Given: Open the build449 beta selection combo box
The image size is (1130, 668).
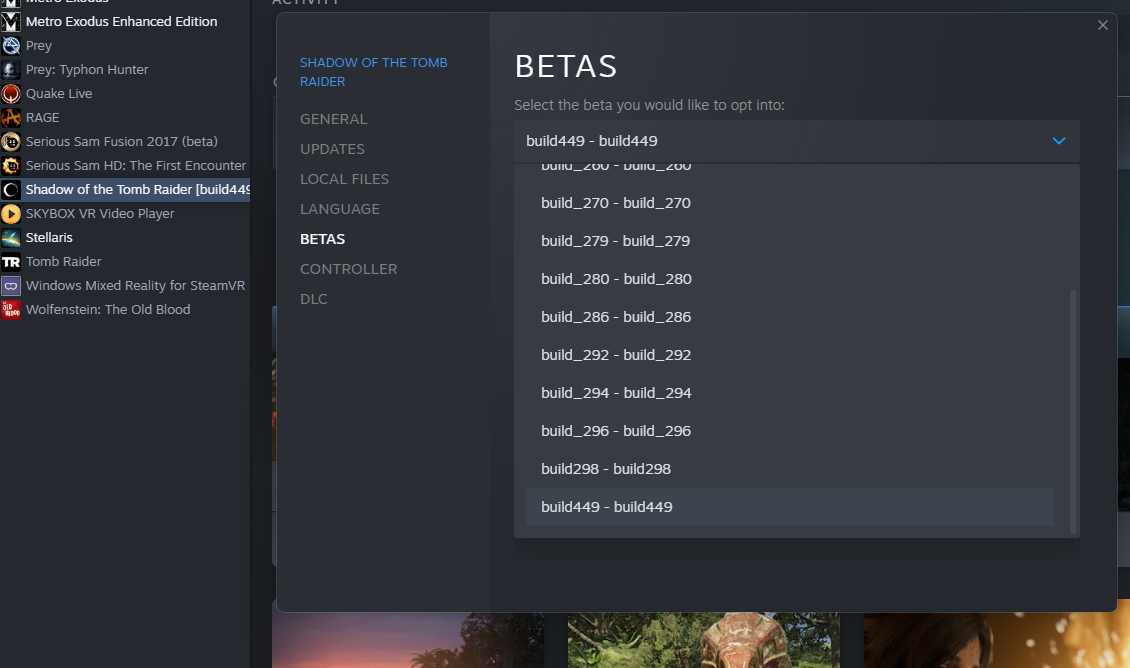Looking at the screenshot, I should [x=796, y=141].
